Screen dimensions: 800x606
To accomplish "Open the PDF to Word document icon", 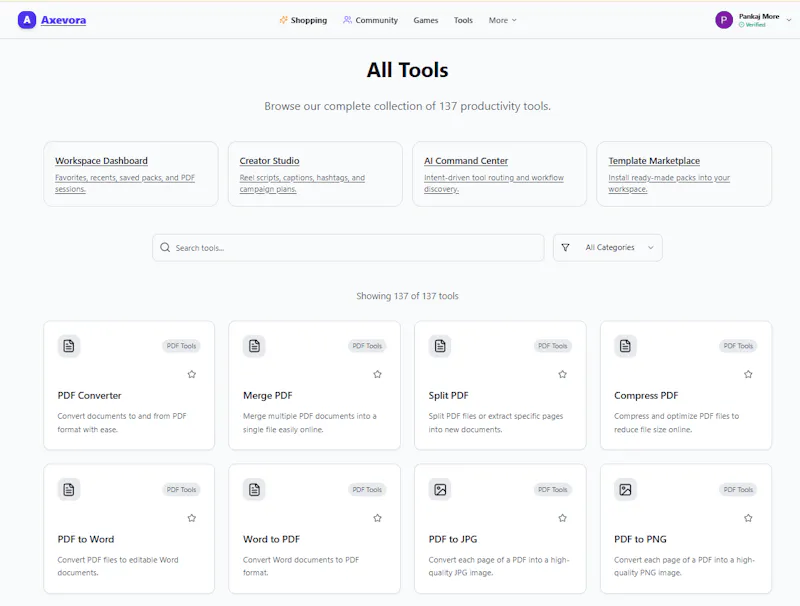I will [x=69, y=490].
